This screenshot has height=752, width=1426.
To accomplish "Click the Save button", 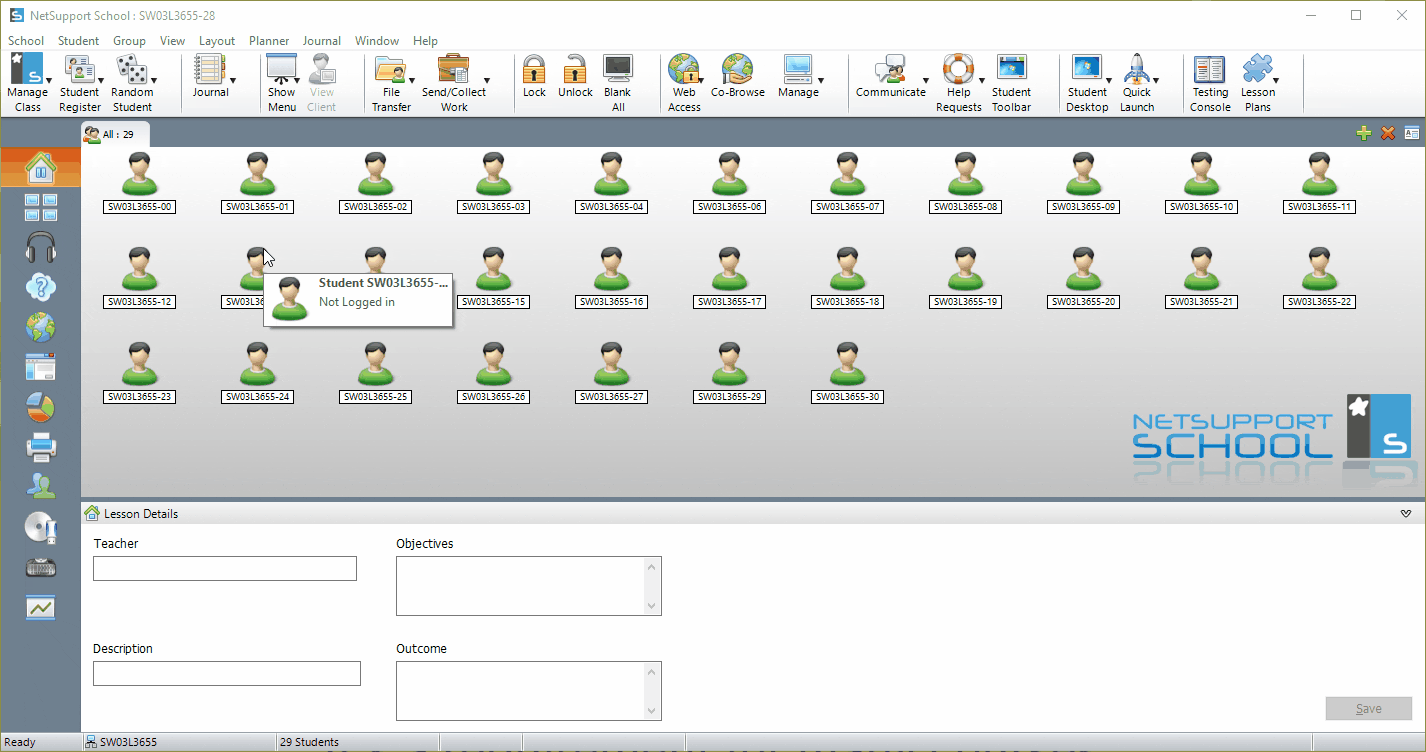I will tap(1368, 709).
